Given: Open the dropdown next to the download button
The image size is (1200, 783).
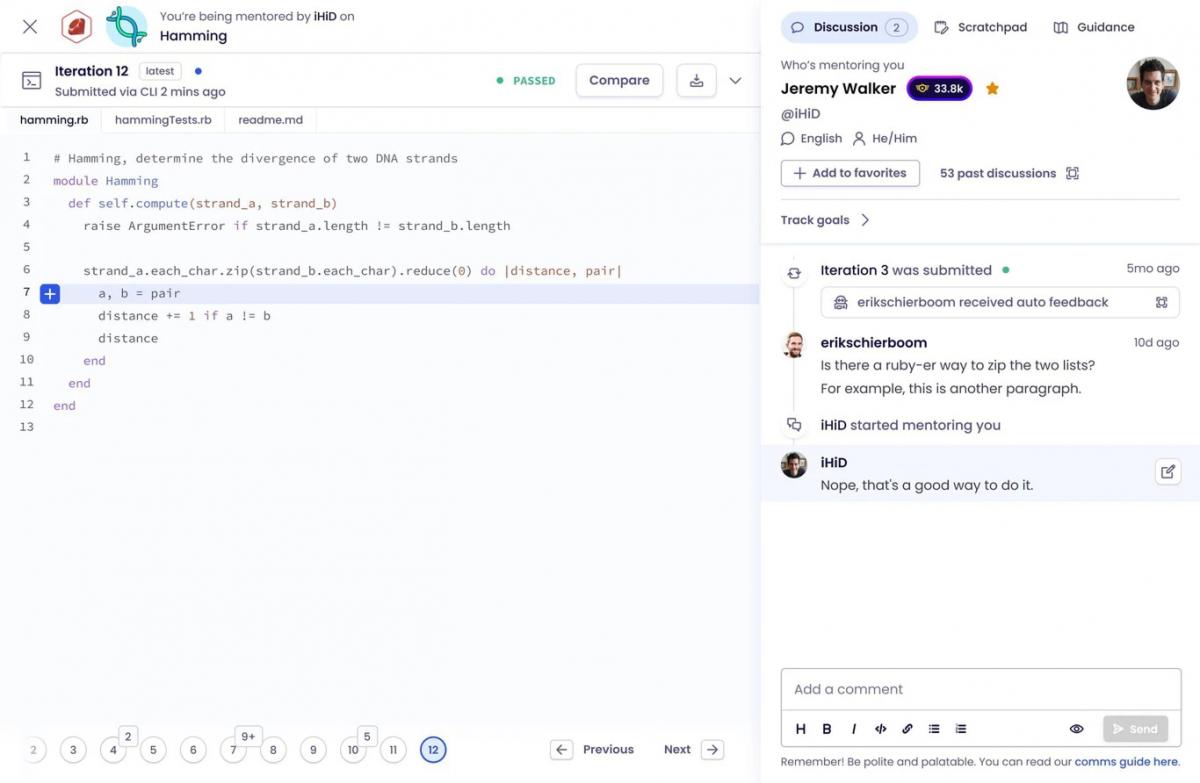Looking at the screenshot, I should (737, 80).
